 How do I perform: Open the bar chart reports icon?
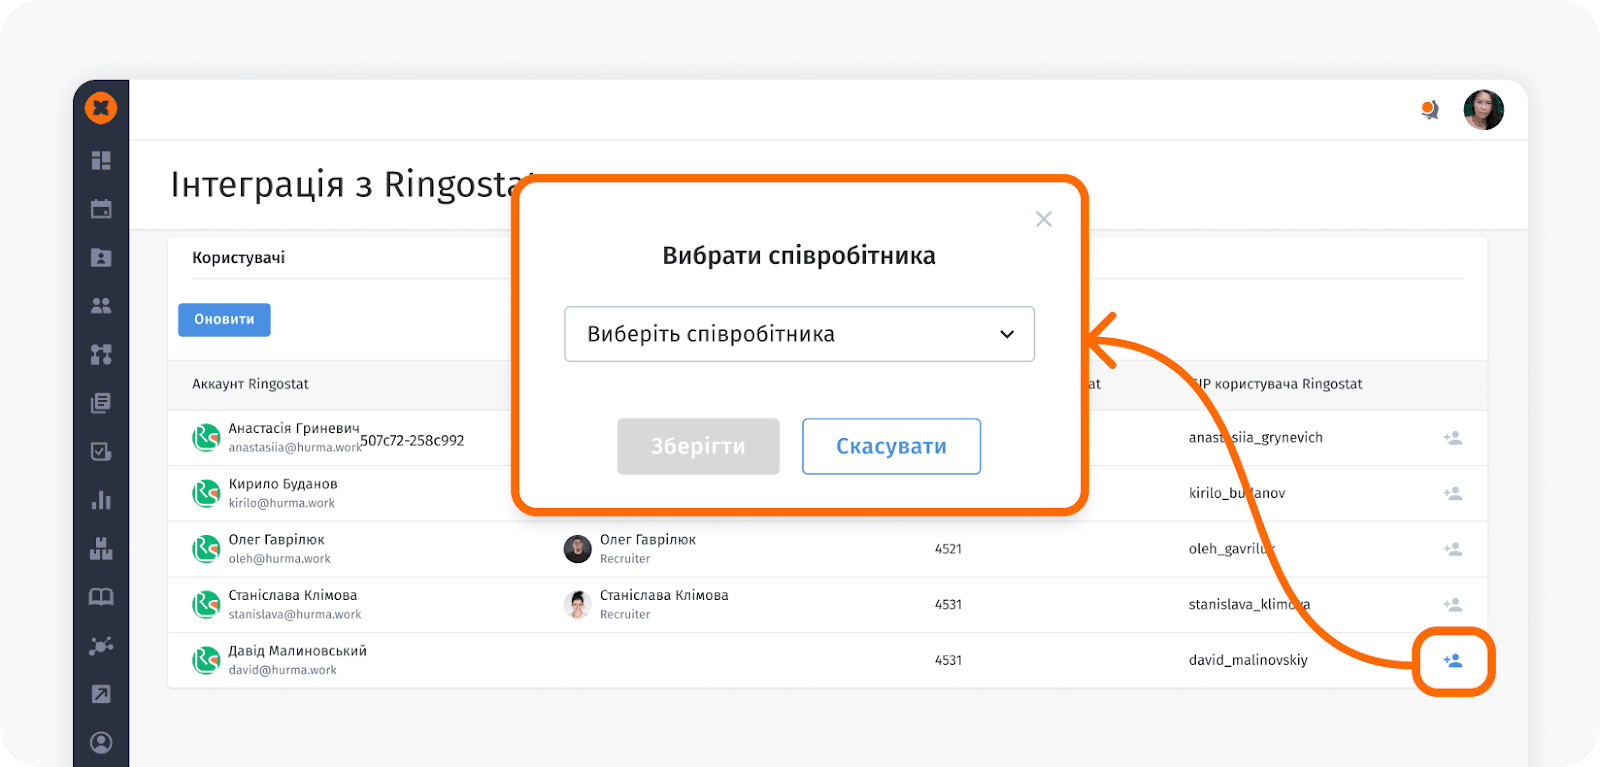click(x=101, y=500)
